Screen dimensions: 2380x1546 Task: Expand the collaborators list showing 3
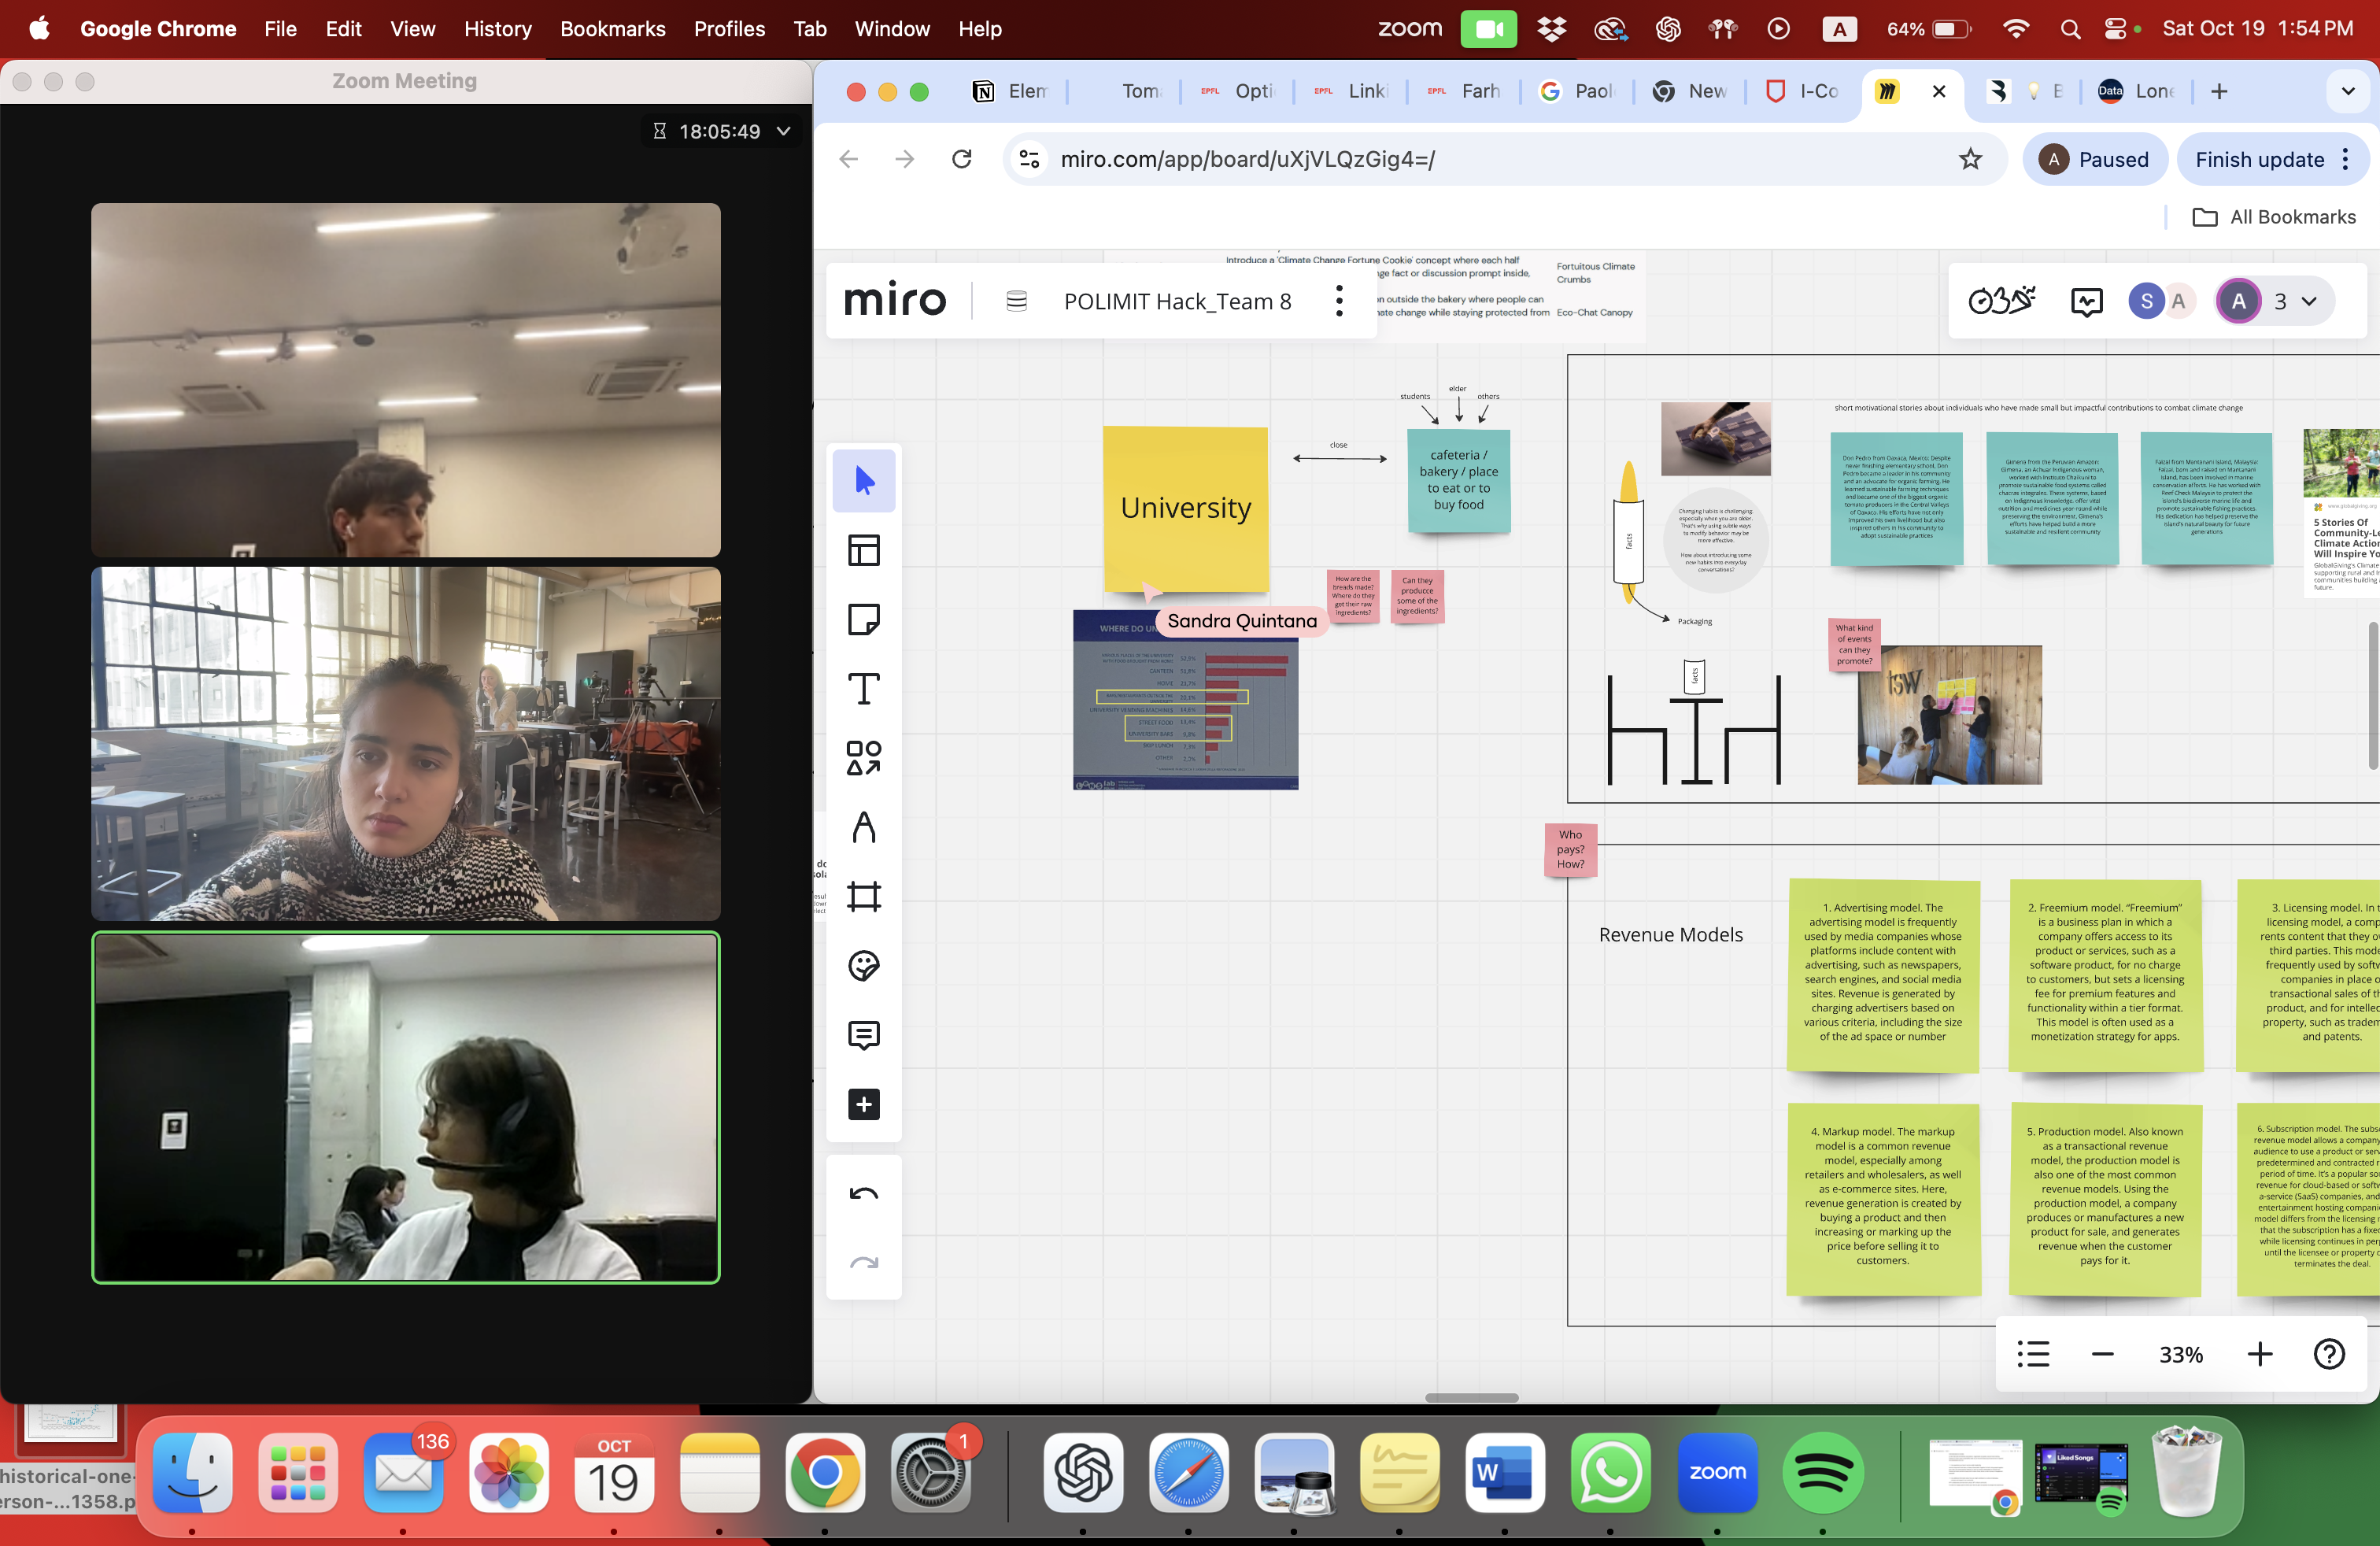point(2309,301)
